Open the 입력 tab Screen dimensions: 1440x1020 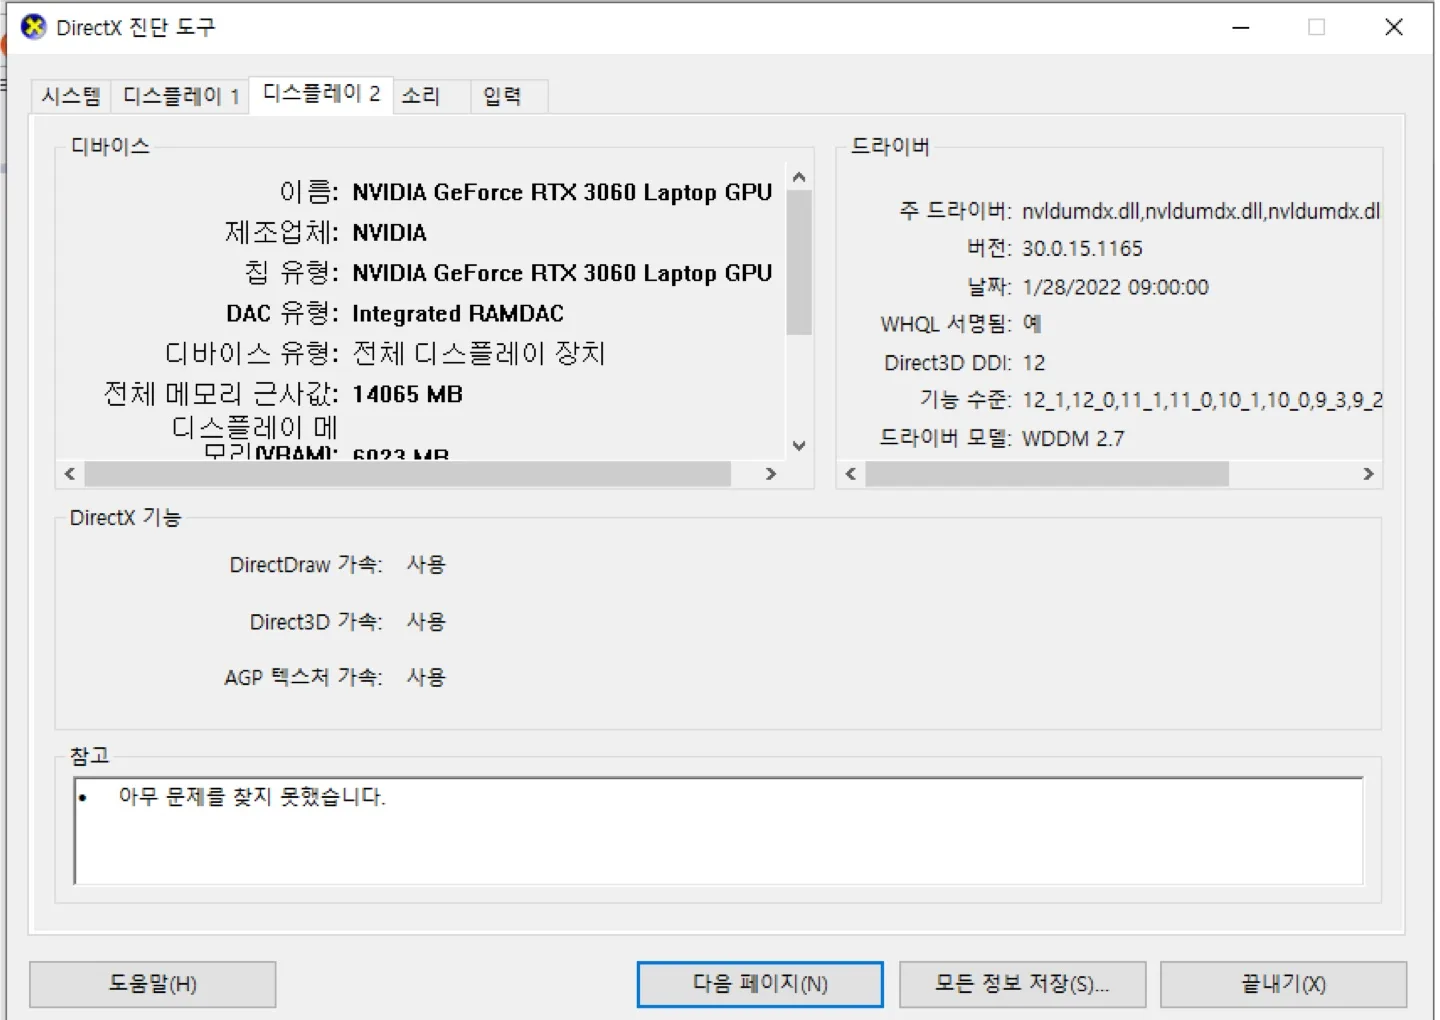pos(502,96)
